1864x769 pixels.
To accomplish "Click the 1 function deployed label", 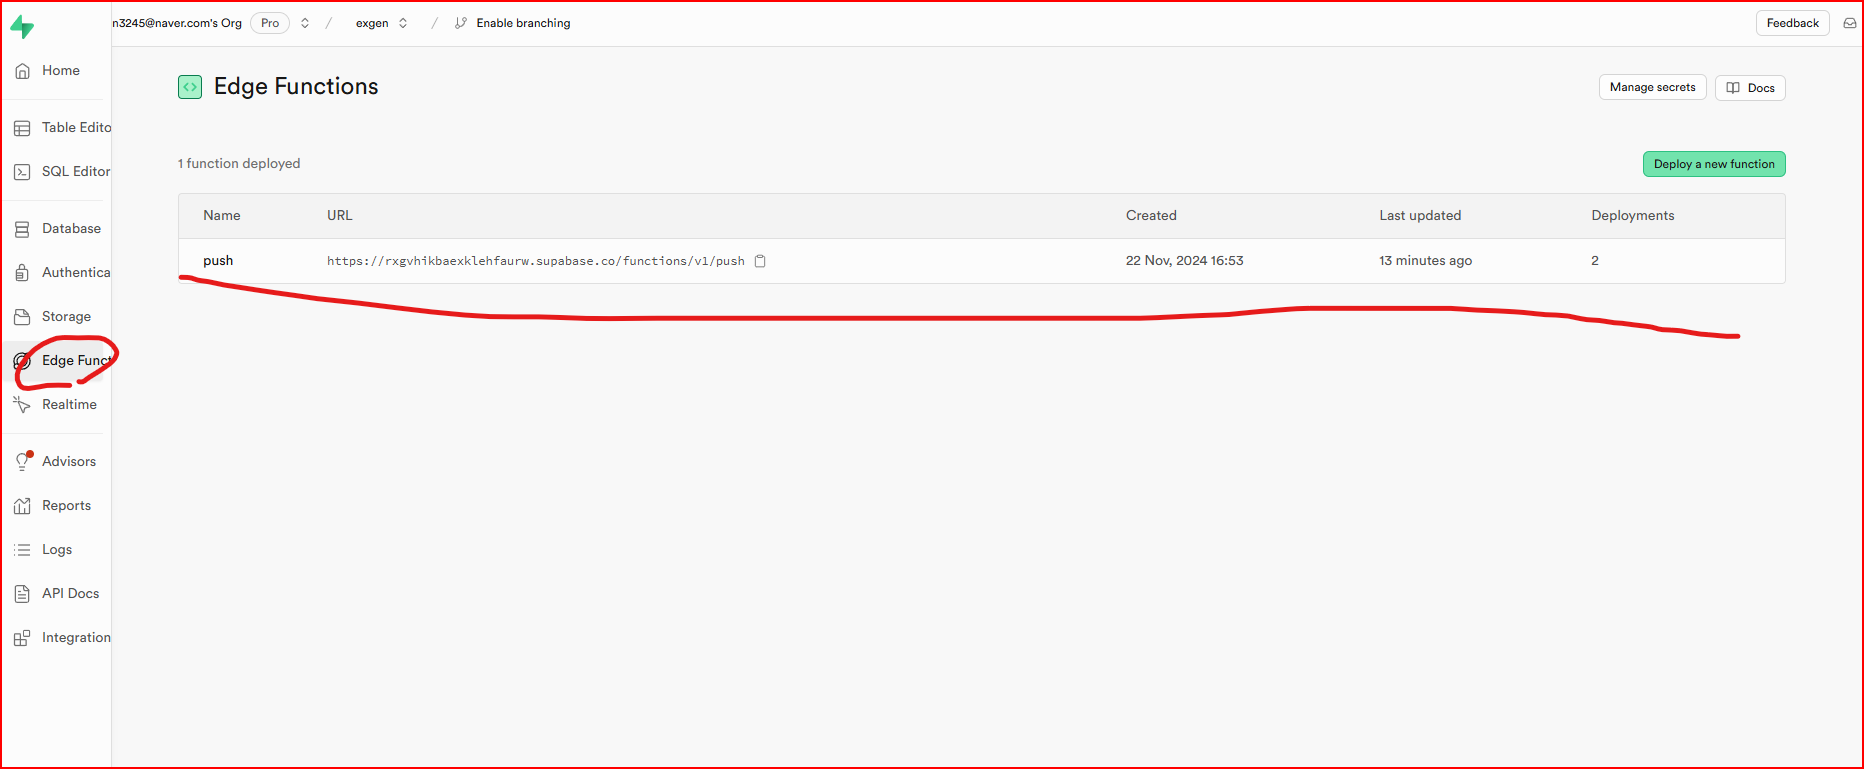I will click(x=239, y=164).
